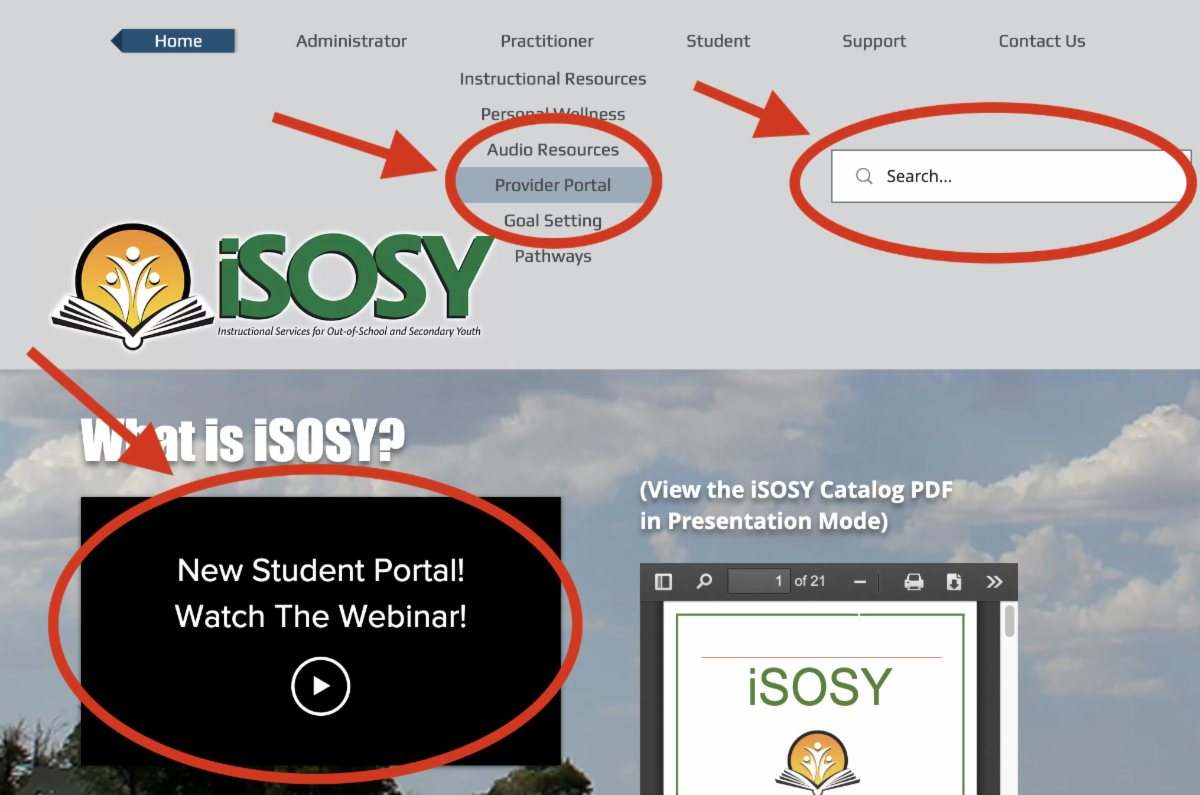The height and width of the screenshot is (795, 1200).
Task: Open the Student menu
Action: (x=718, y=41)
